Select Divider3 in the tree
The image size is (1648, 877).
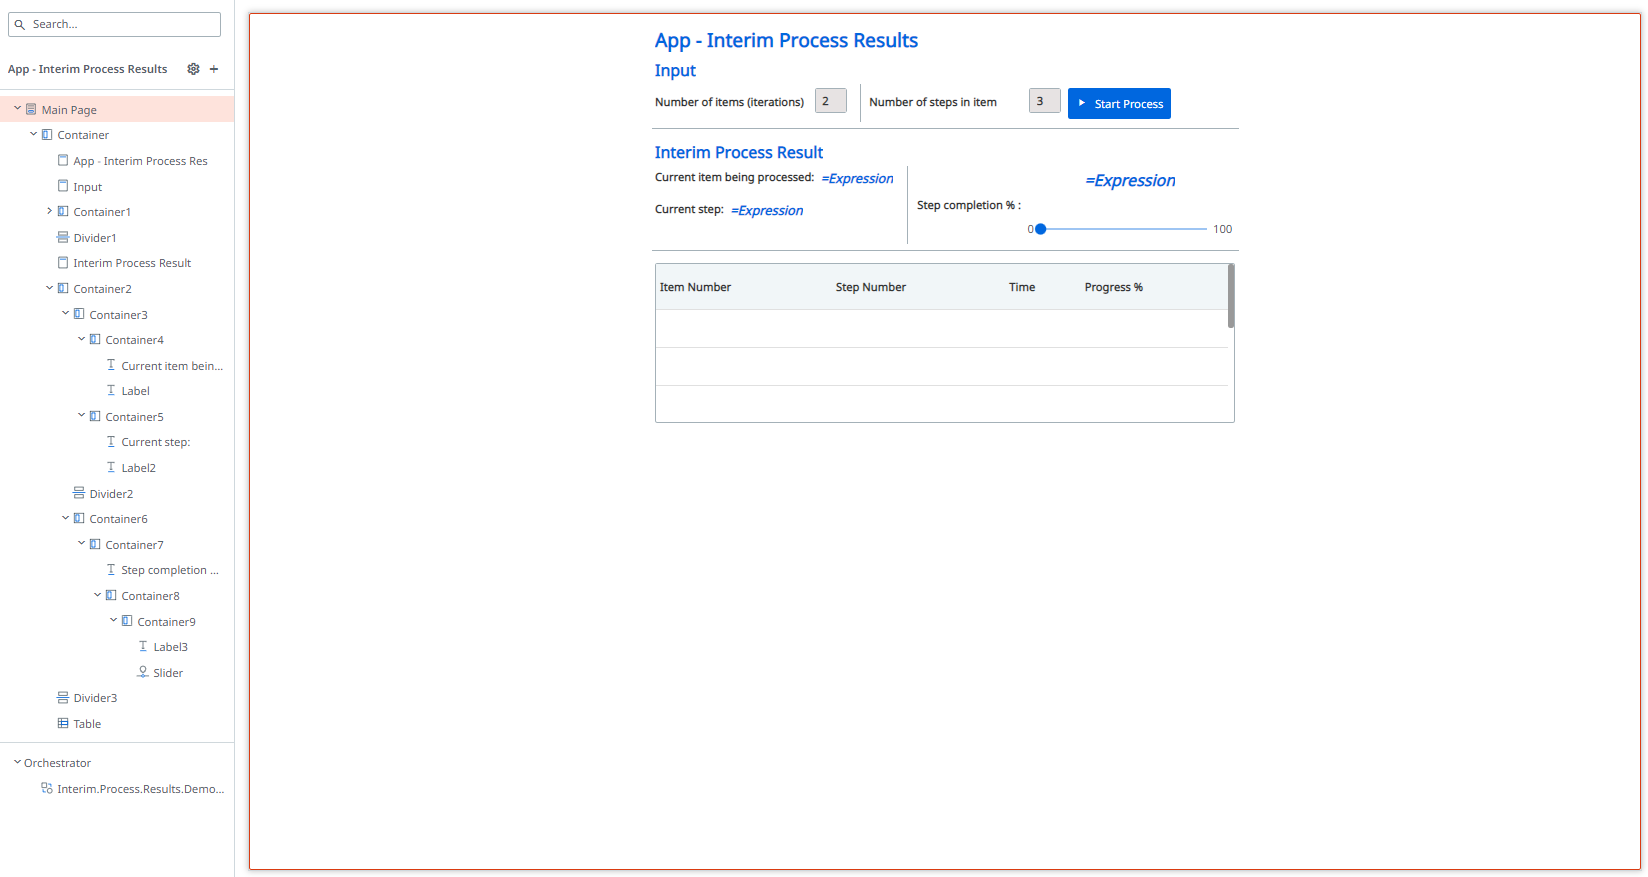95,698
